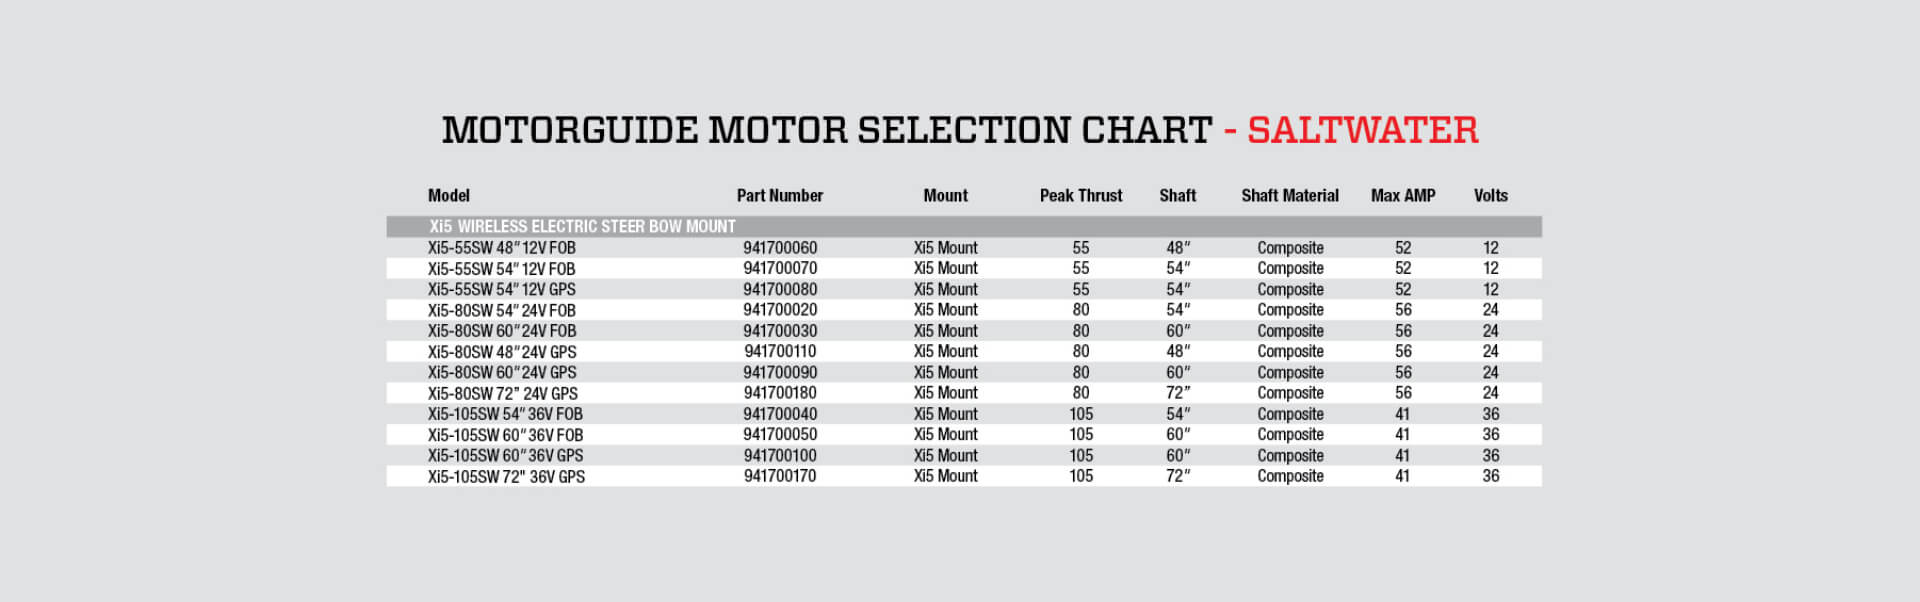Click part number 941700020

tap(780, 310)
